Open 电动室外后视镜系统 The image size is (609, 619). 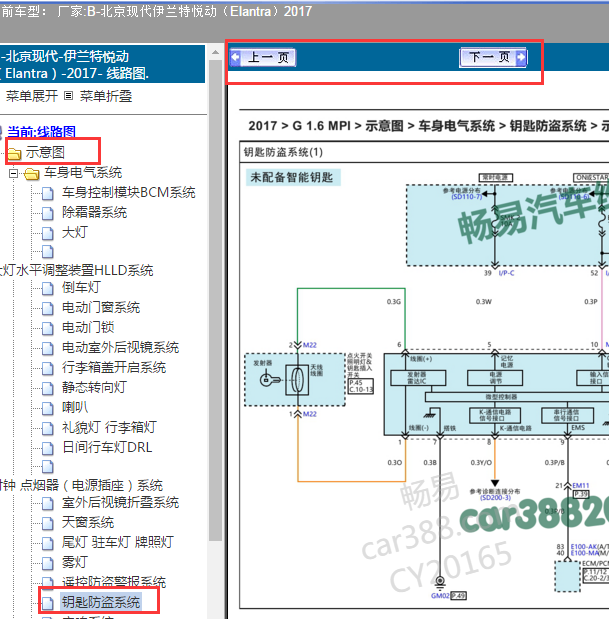point(120,347)
